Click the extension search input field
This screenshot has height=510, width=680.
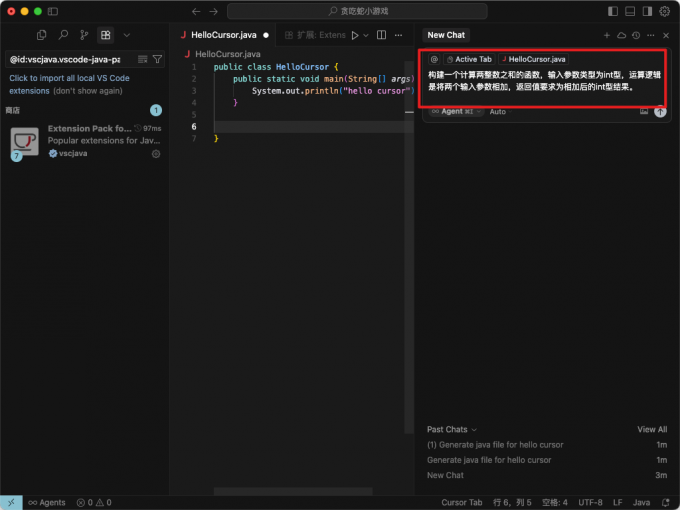[68, 59]
